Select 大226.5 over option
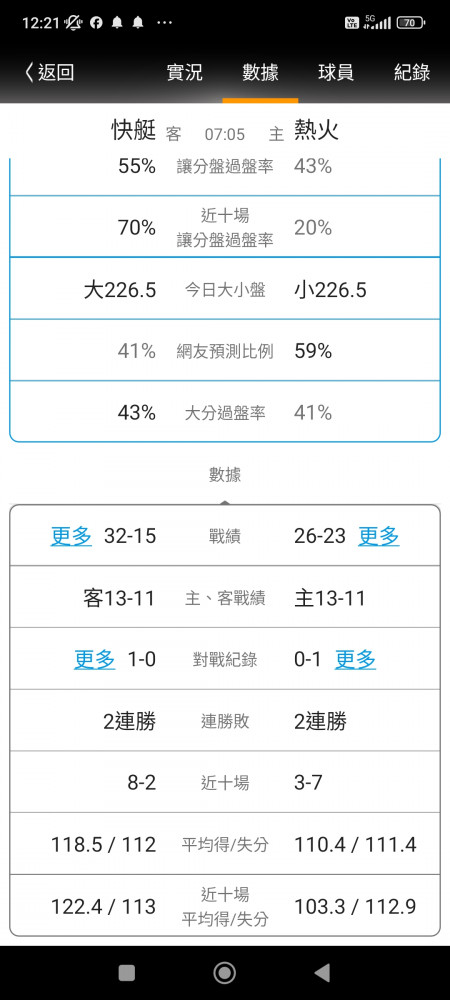This screenshot has height=1000, width=450. click(x=120, y=290)
